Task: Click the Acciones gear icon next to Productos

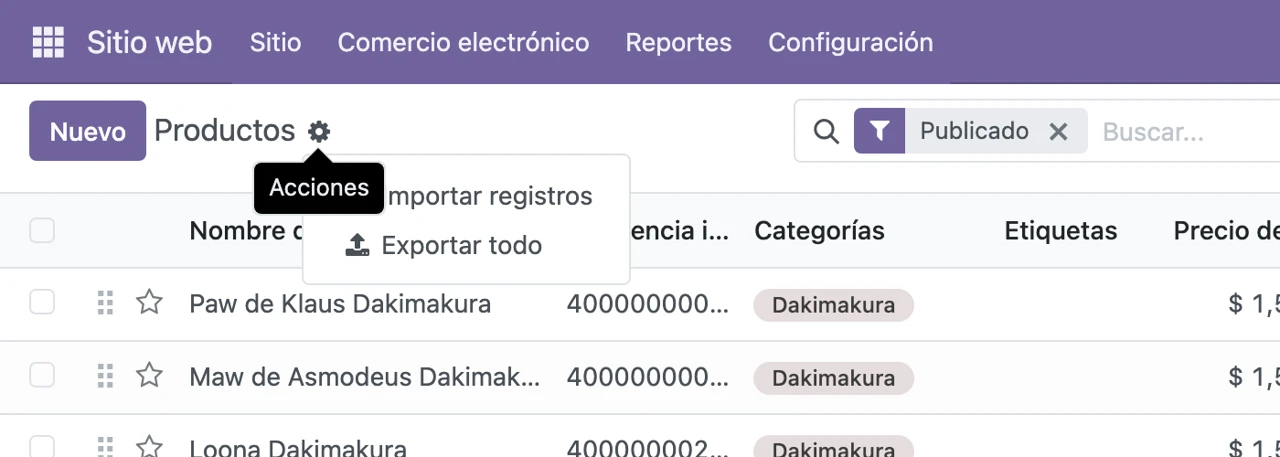Action: (319, 131)
